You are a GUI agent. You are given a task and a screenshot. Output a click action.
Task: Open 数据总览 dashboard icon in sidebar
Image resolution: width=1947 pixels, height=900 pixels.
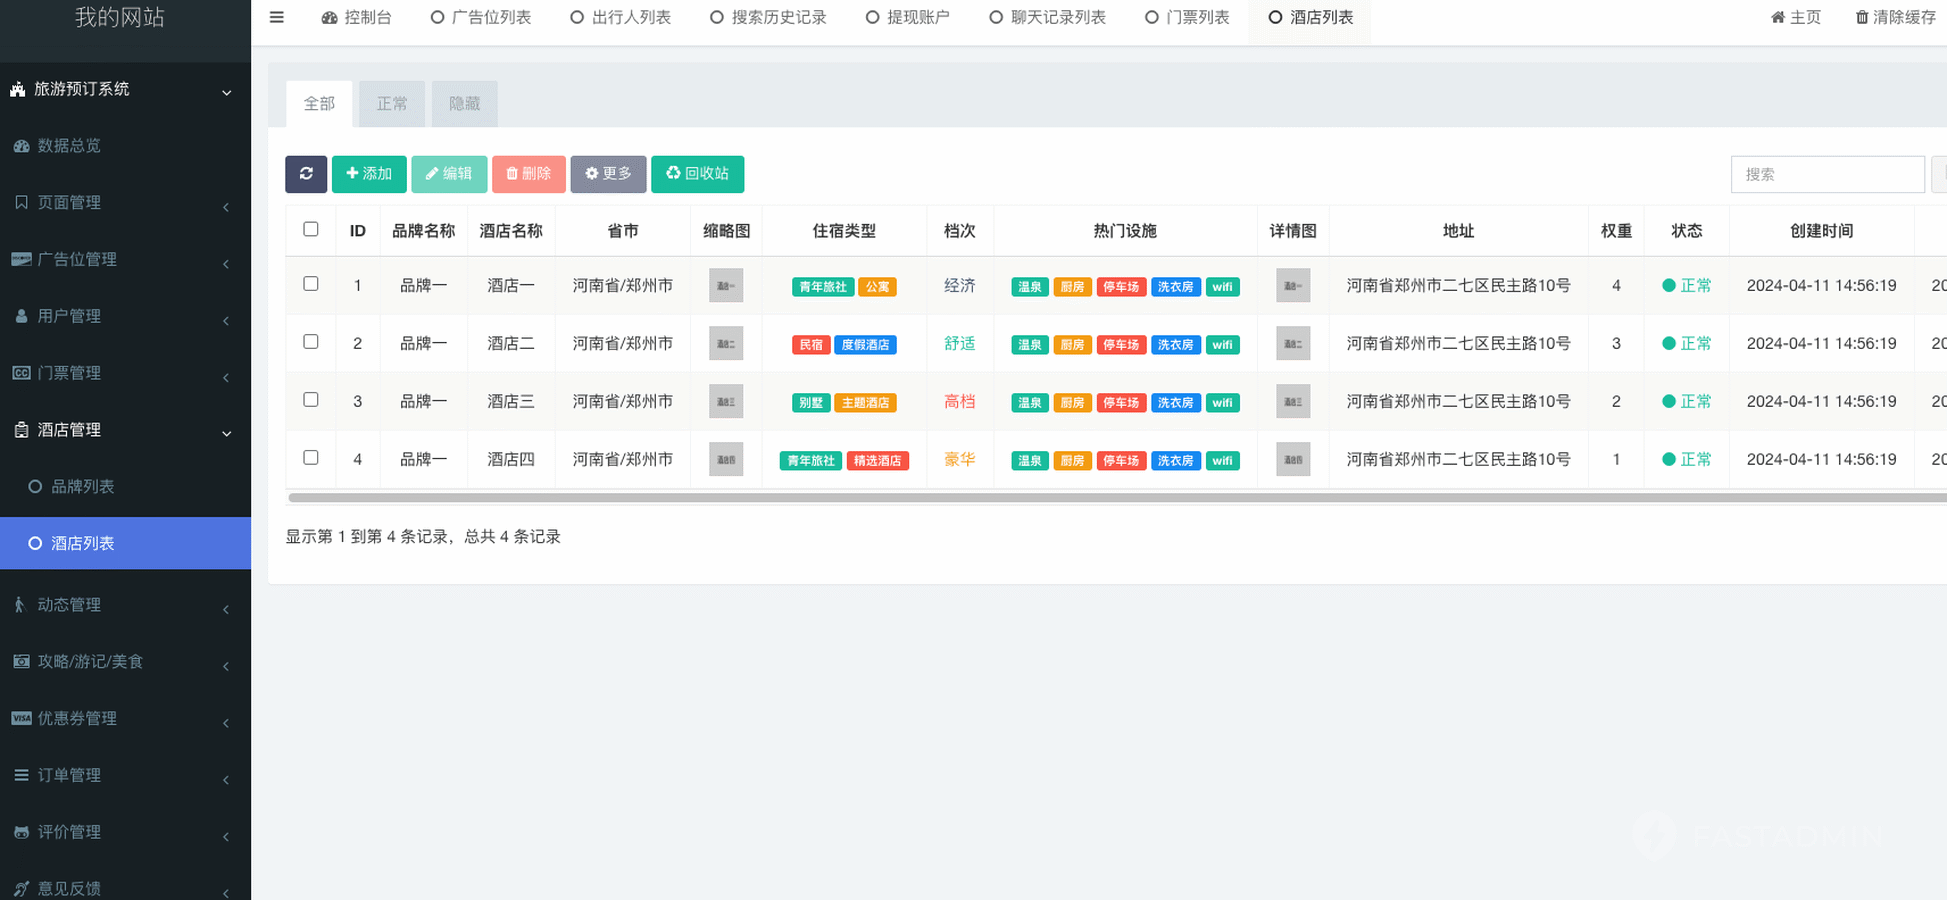21,146
